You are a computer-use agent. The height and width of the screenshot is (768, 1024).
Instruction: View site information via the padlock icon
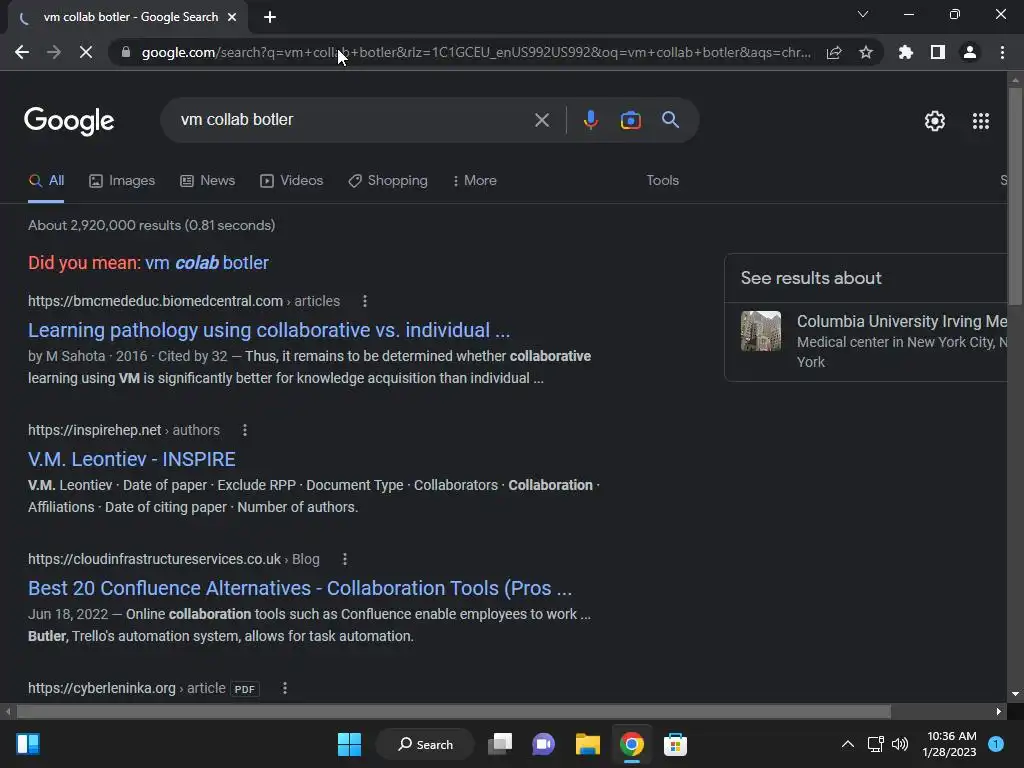[126, 52]
